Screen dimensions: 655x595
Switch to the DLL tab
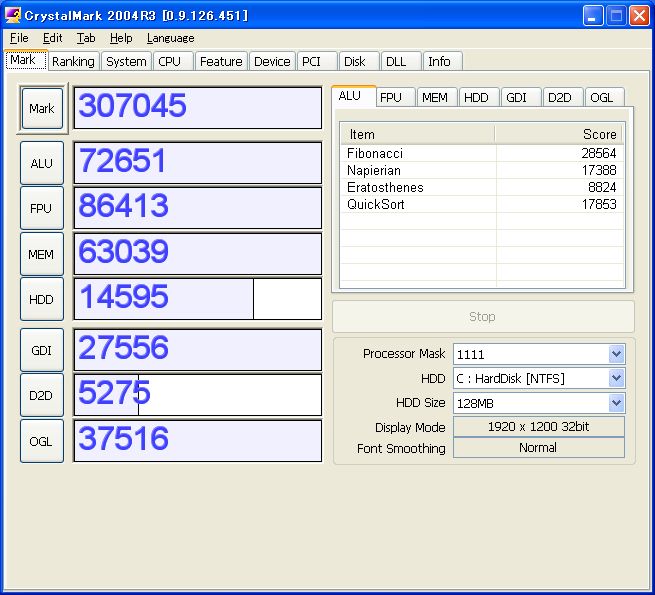point(401,61)
